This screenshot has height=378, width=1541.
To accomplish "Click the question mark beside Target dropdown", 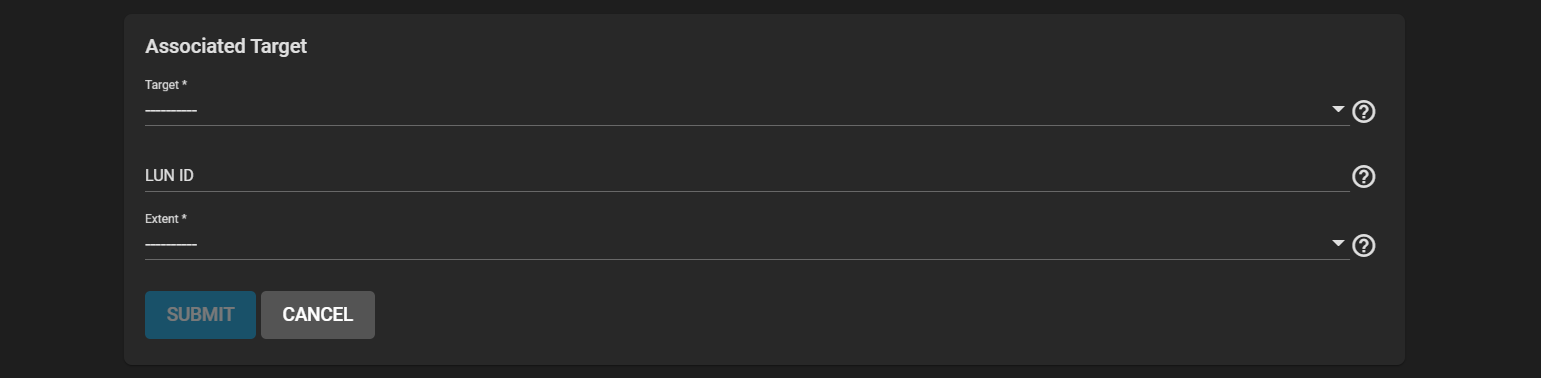I will pos(1363,111).
